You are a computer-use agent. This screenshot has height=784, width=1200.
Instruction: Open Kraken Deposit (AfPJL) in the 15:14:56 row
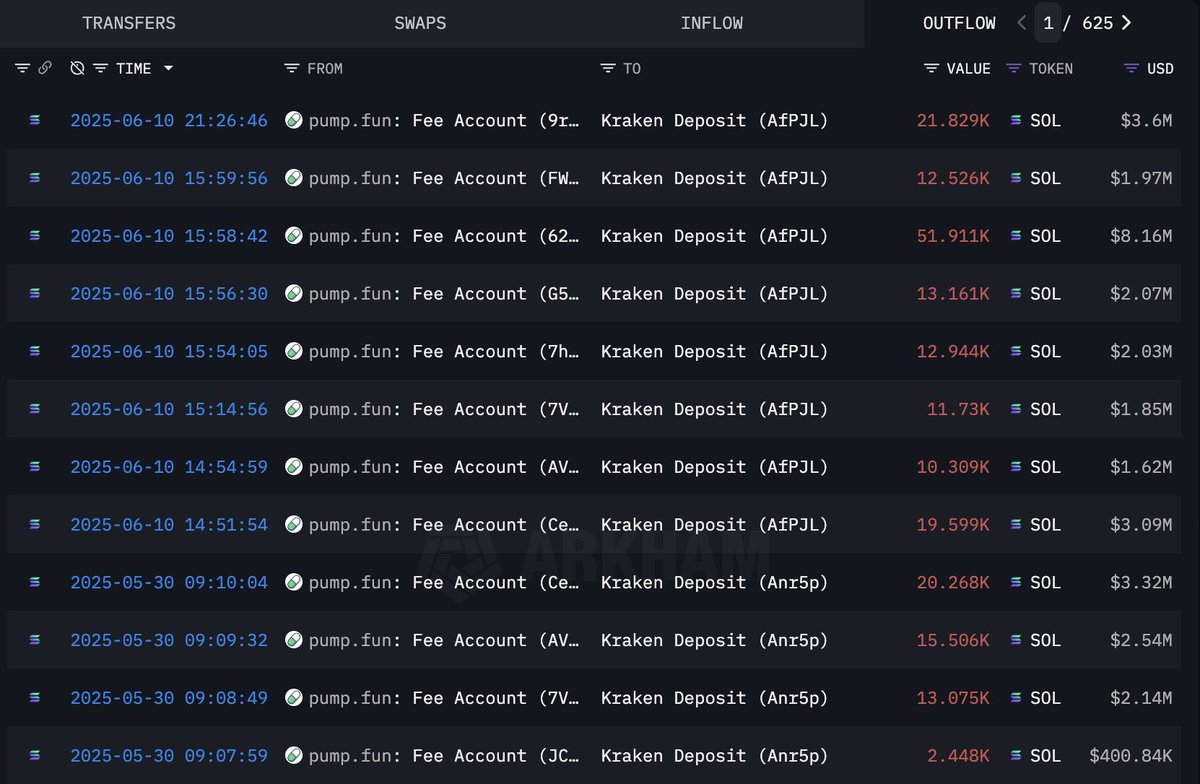coord(715,409)
